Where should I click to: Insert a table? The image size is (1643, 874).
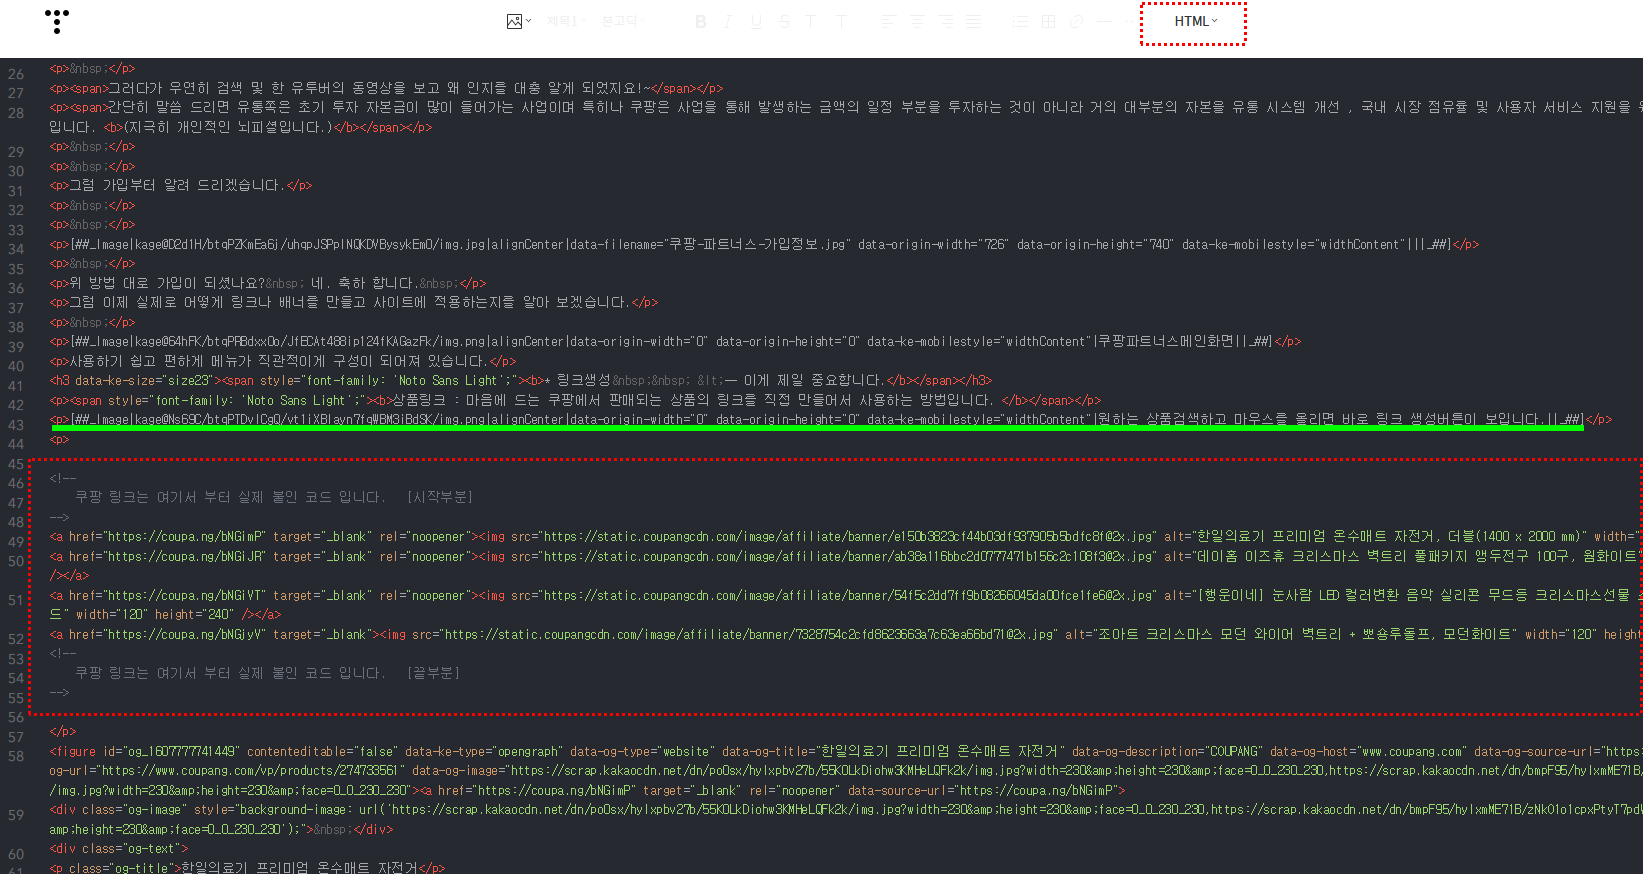(x=1048, y=21)
